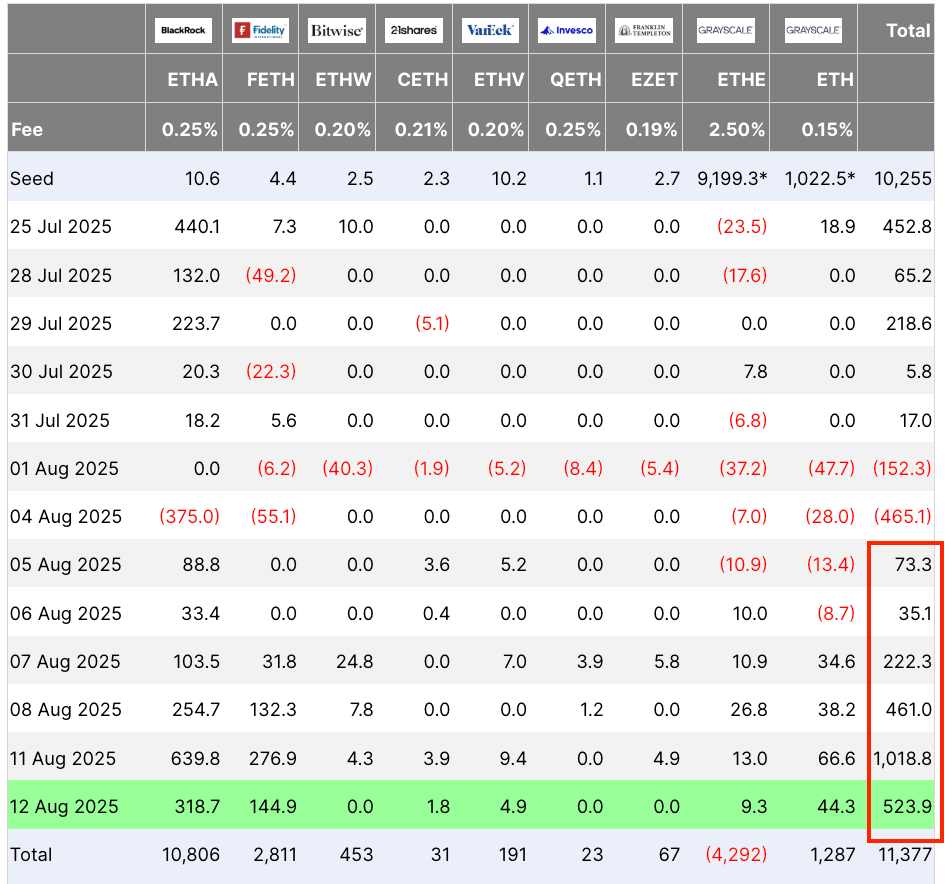Click the highlighted 12 Aug 2025 row label
The height and width of the screenshot is (884, 947).
click(x=64, y=807)
